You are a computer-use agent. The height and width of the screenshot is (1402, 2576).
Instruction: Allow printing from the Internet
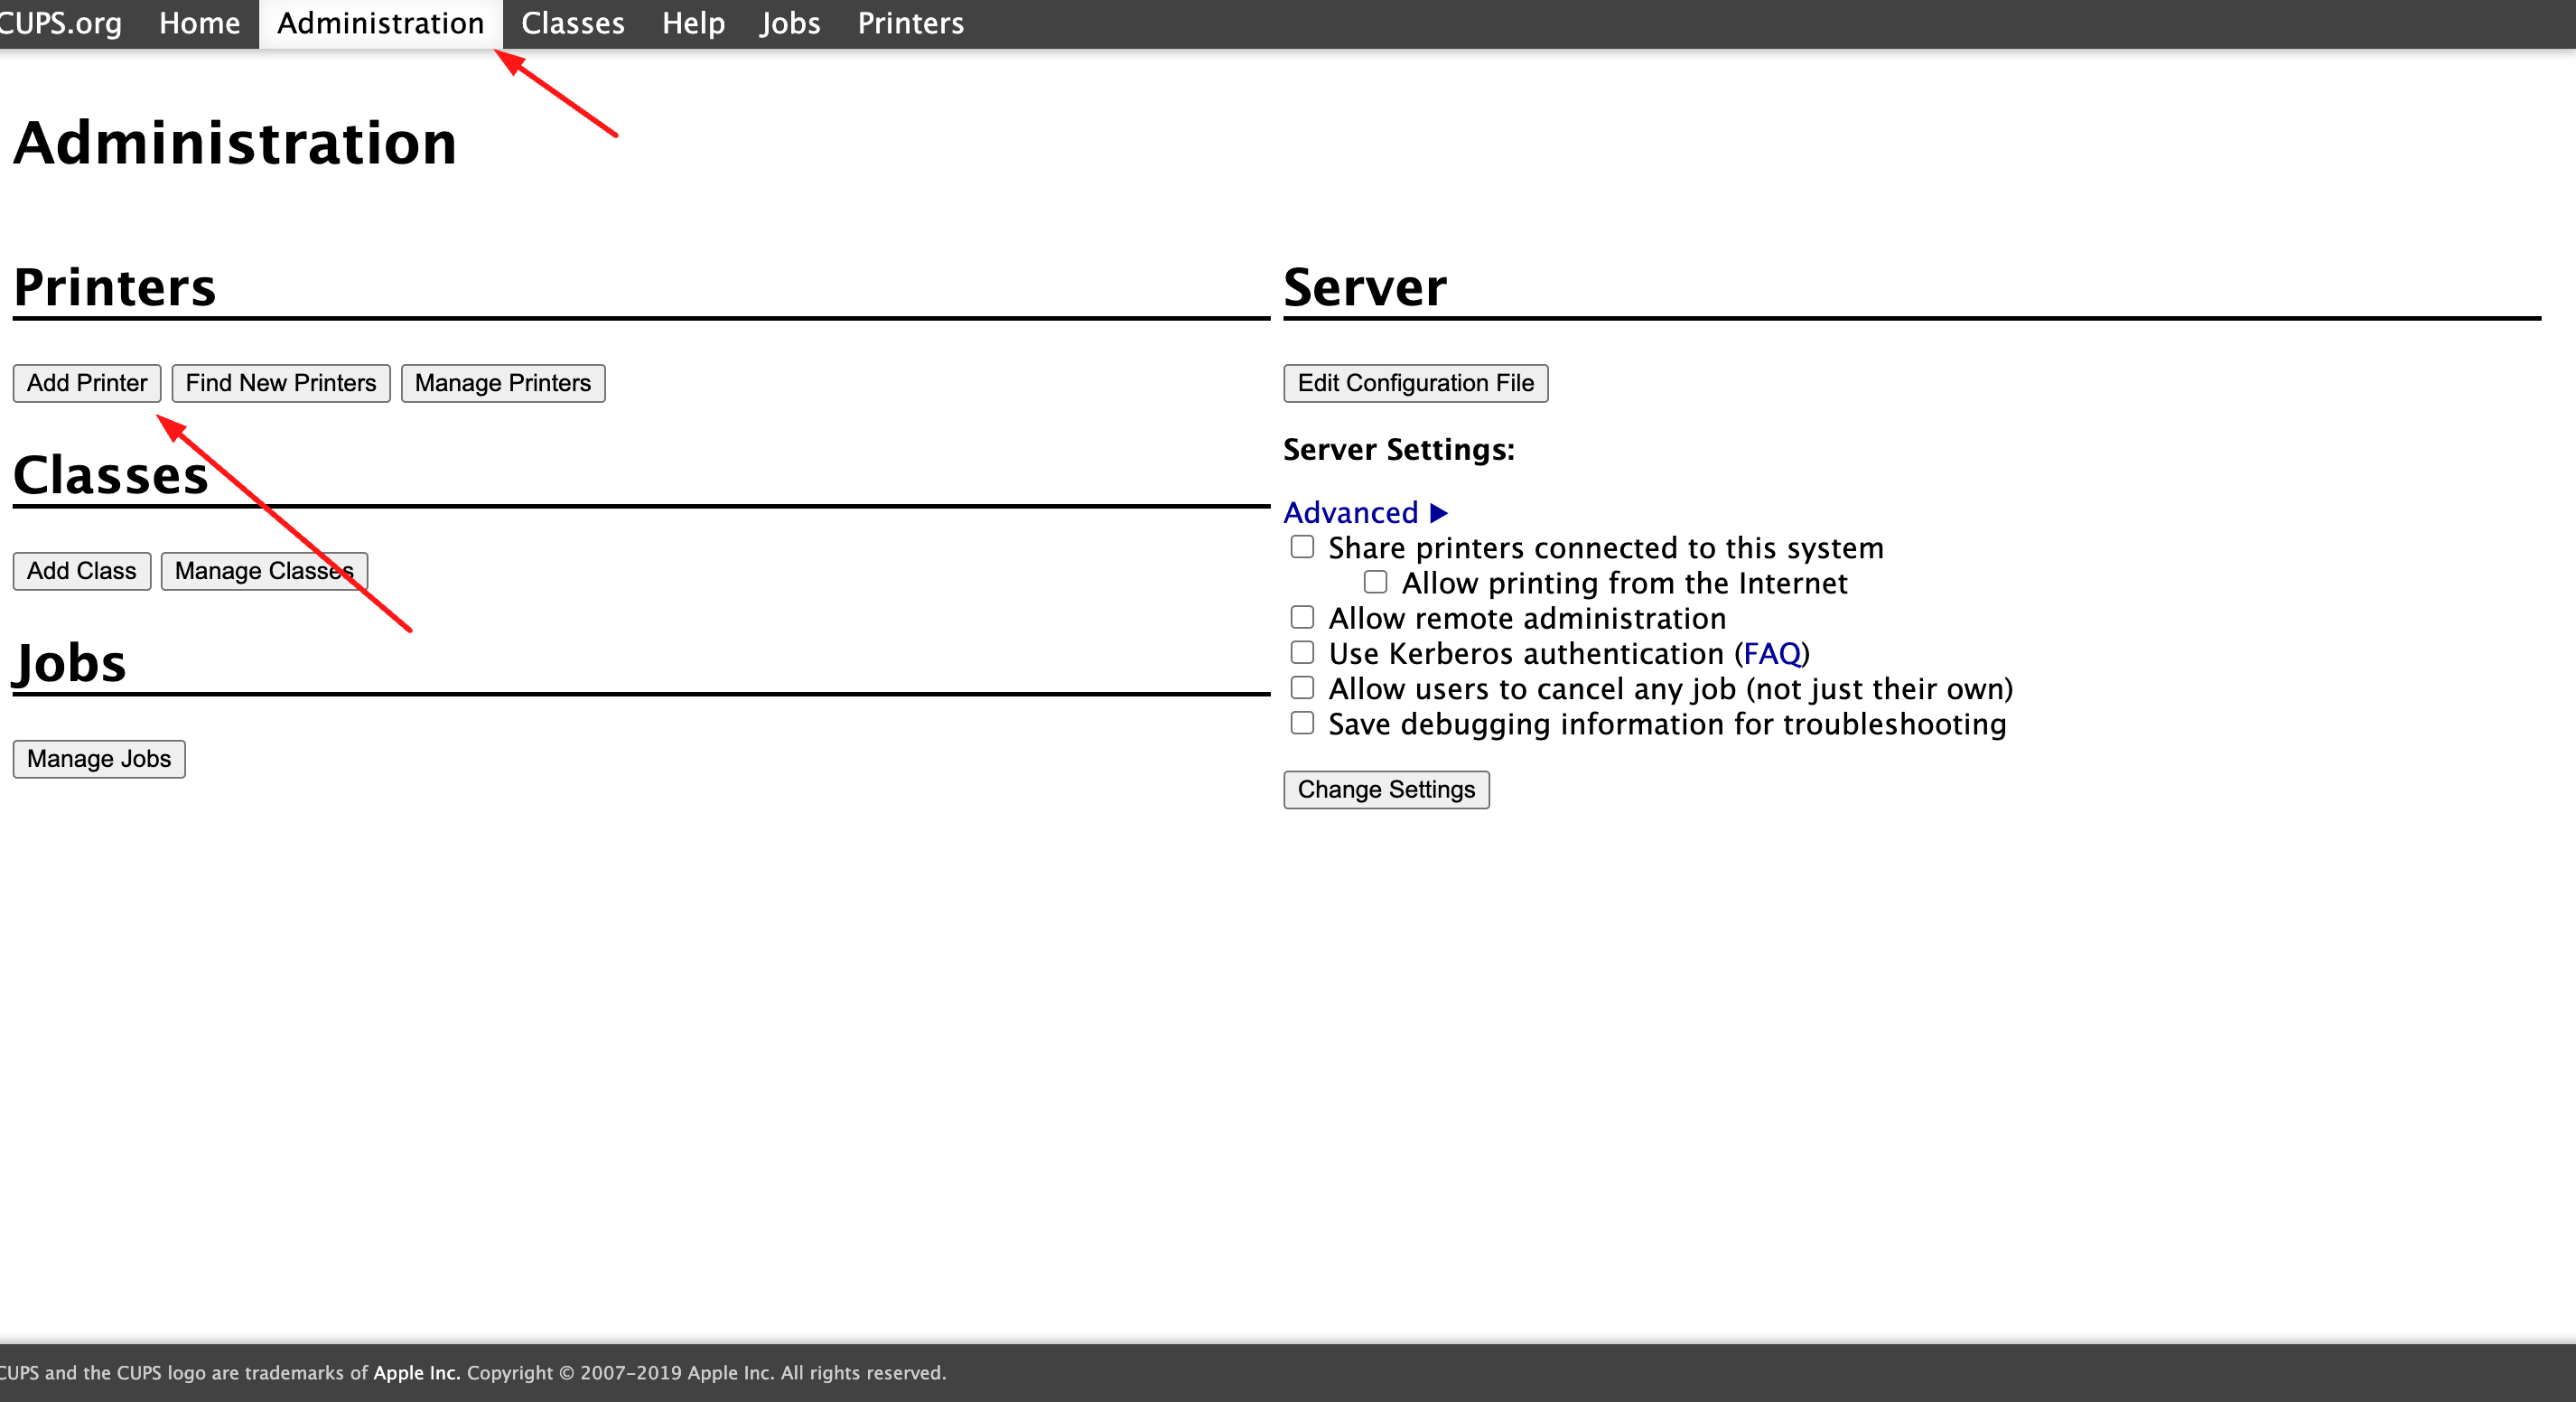1375,581
